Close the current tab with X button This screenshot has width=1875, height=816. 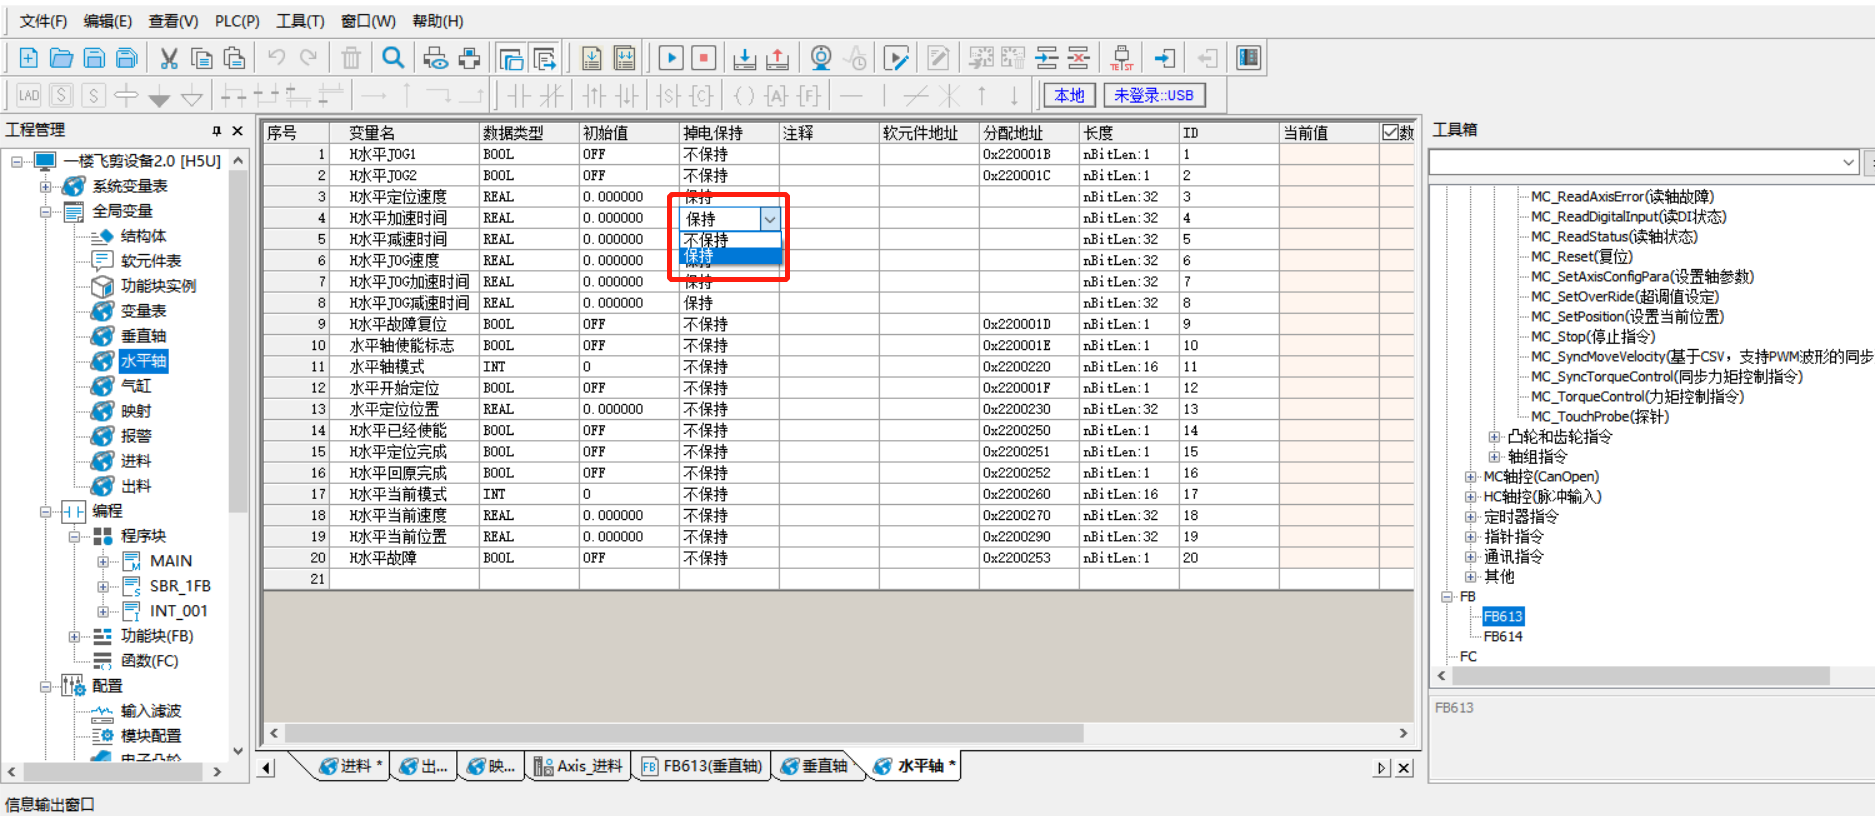(1404, 768)
